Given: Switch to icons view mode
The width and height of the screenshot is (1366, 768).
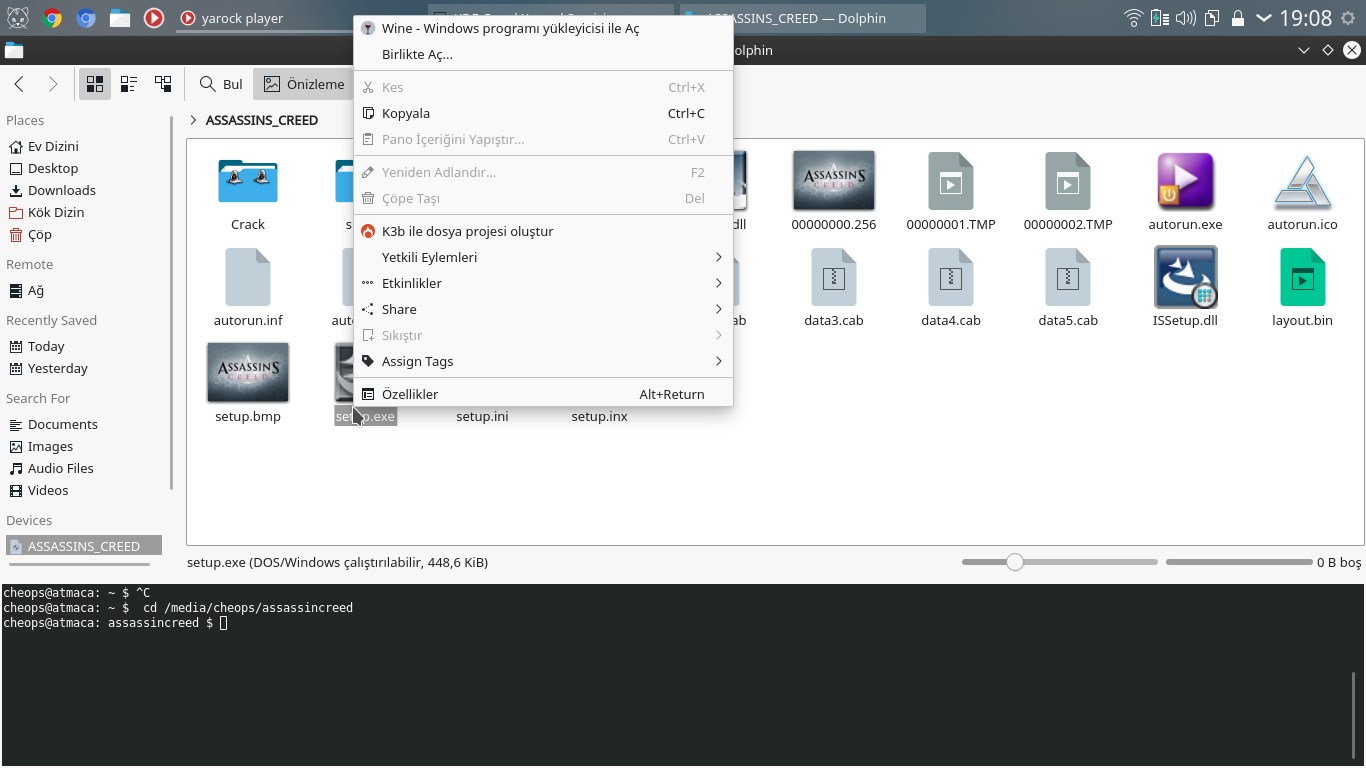Looking at the screenshot, I should point(95,84).
